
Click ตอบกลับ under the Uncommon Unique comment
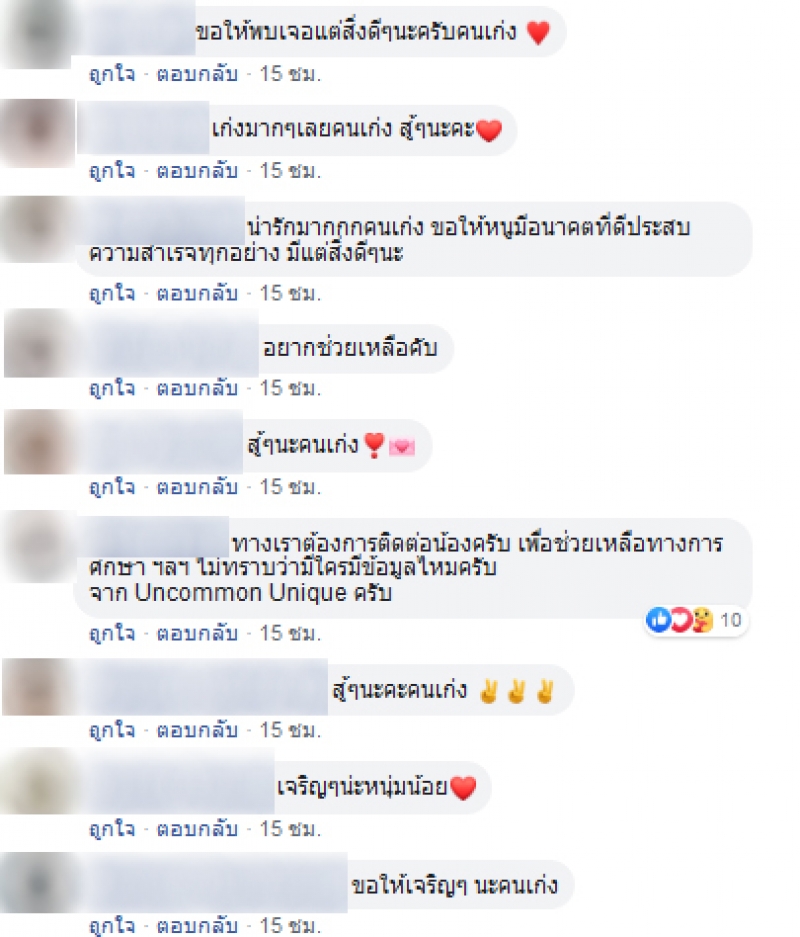click(197, 633)
